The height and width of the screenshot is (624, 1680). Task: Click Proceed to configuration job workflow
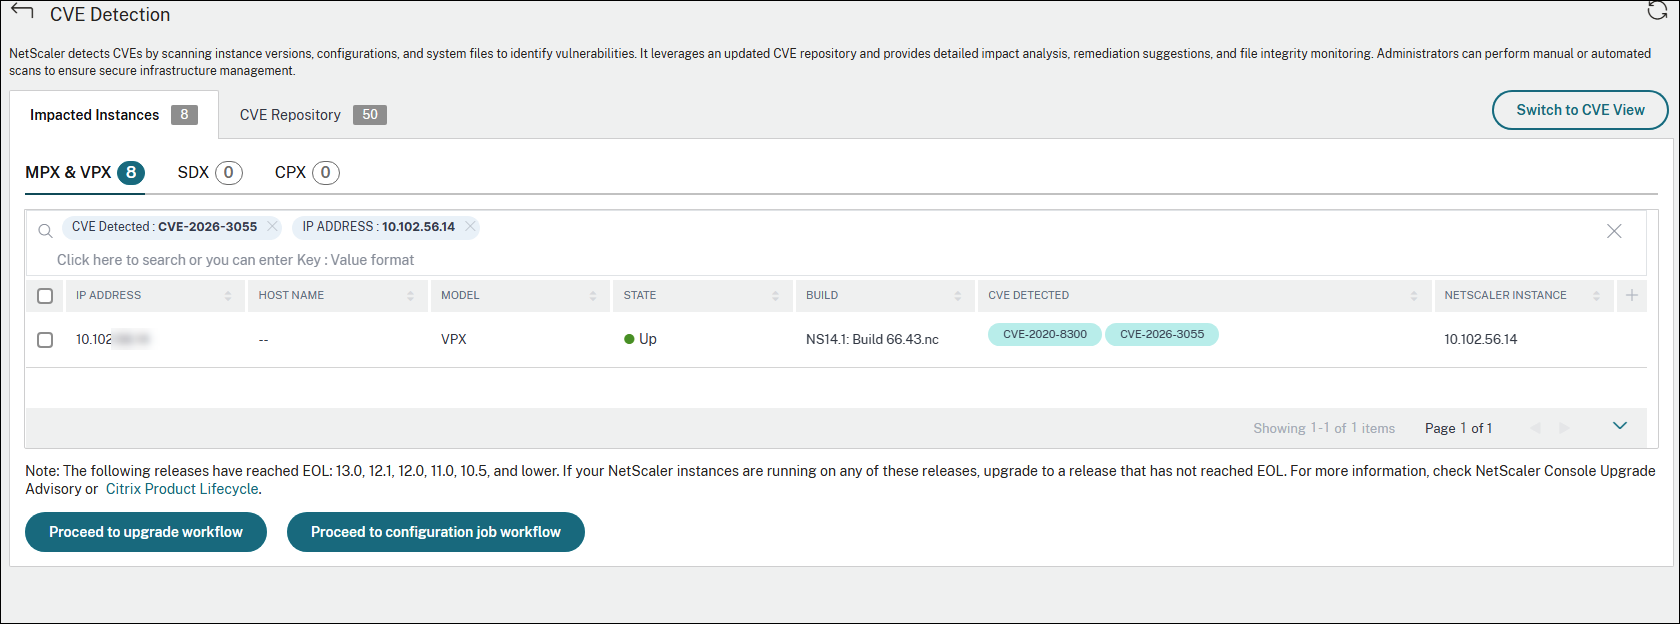click(x=436, y=532)
